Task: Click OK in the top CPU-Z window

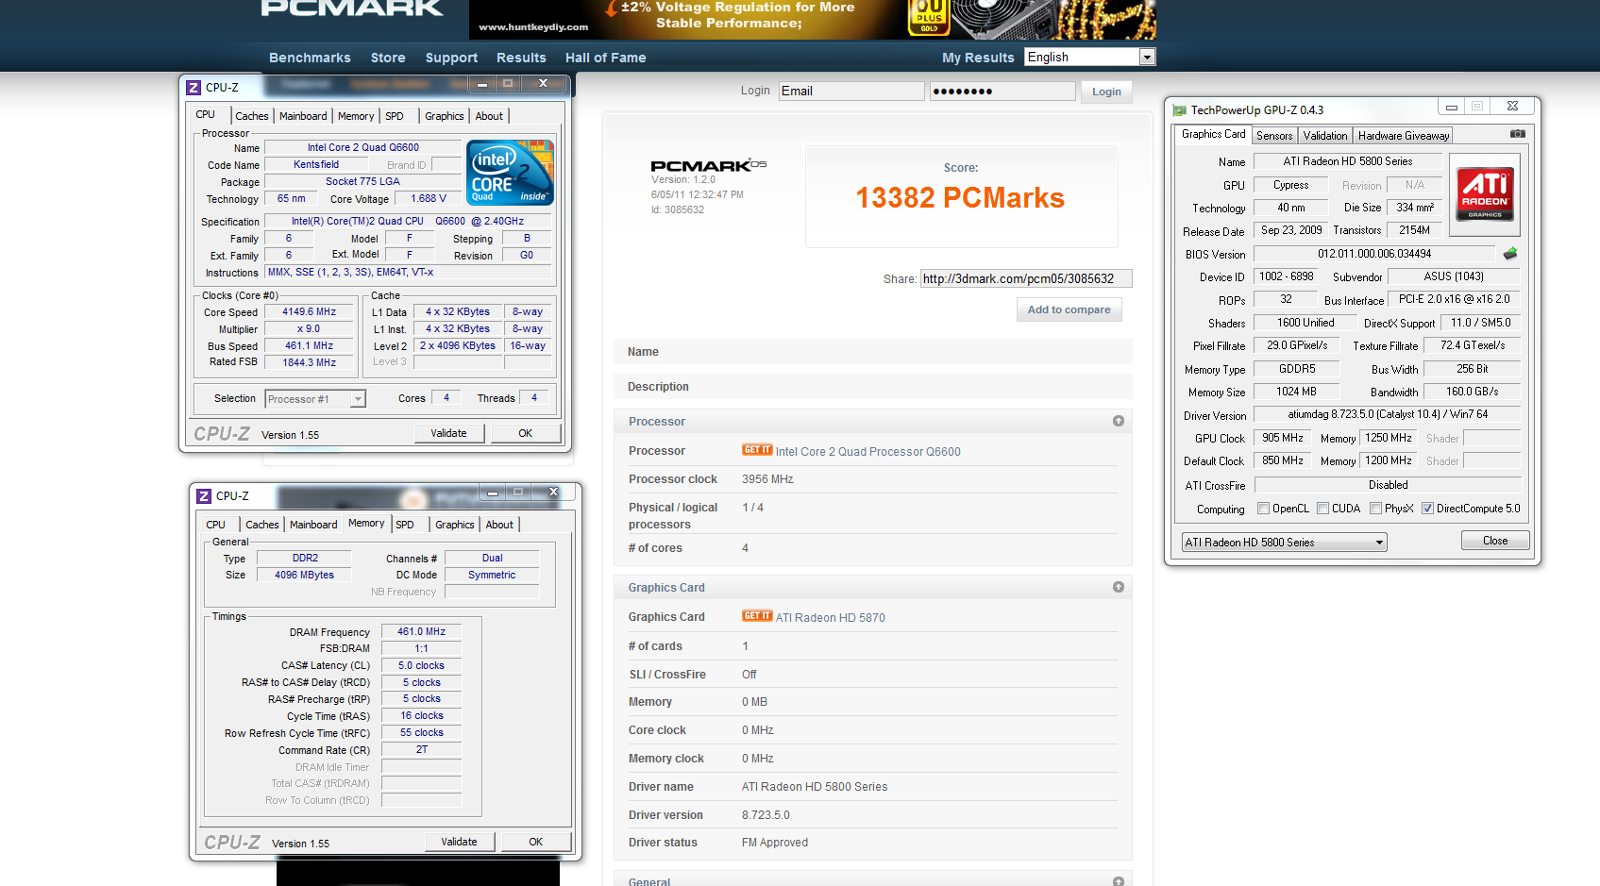Action: (x=525, y=433)
